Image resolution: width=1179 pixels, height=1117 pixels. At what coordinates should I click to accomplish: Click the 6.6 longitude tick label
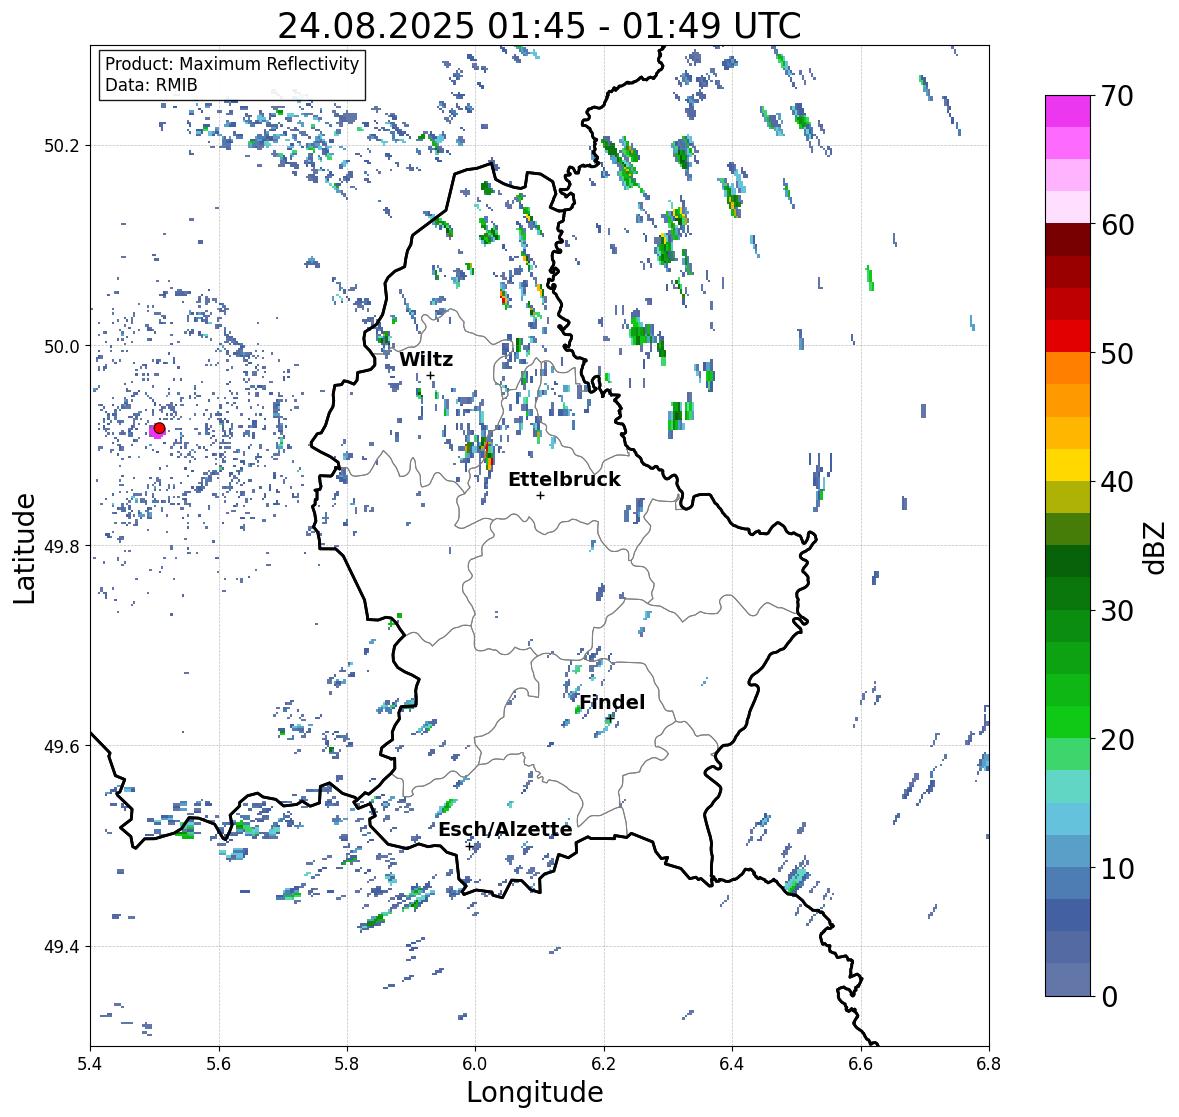pyautogui.click(x=860, y=1063)
